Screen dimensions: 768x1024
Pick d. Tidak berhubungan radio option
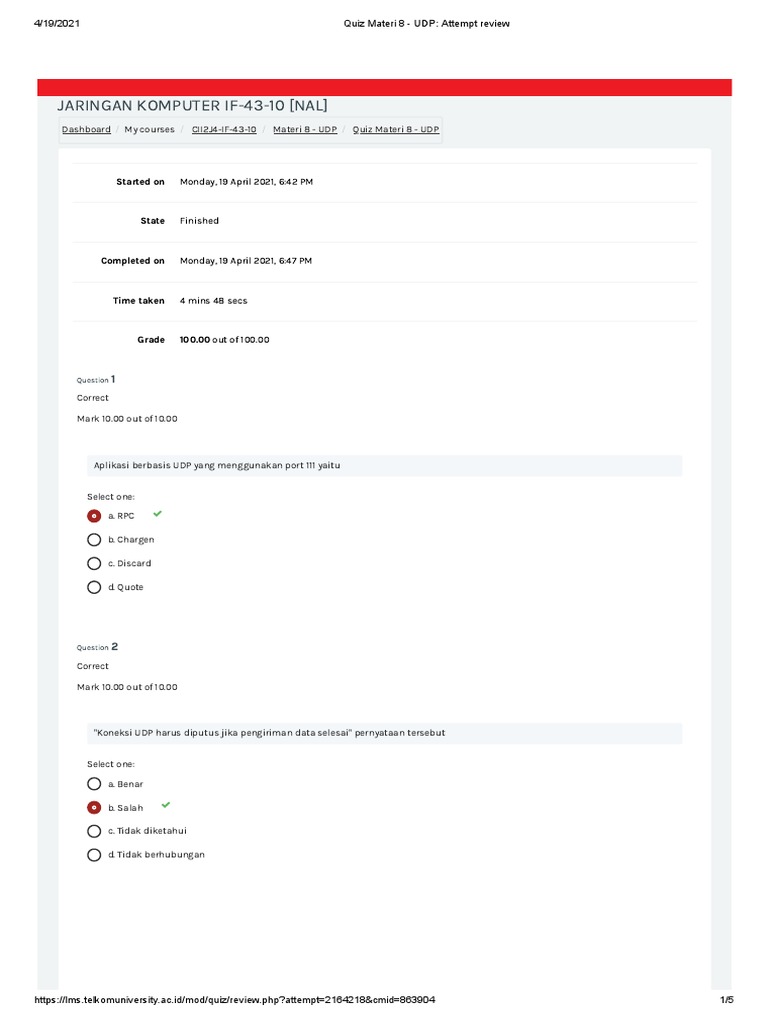pyautogui.click(x=94, y=855)
